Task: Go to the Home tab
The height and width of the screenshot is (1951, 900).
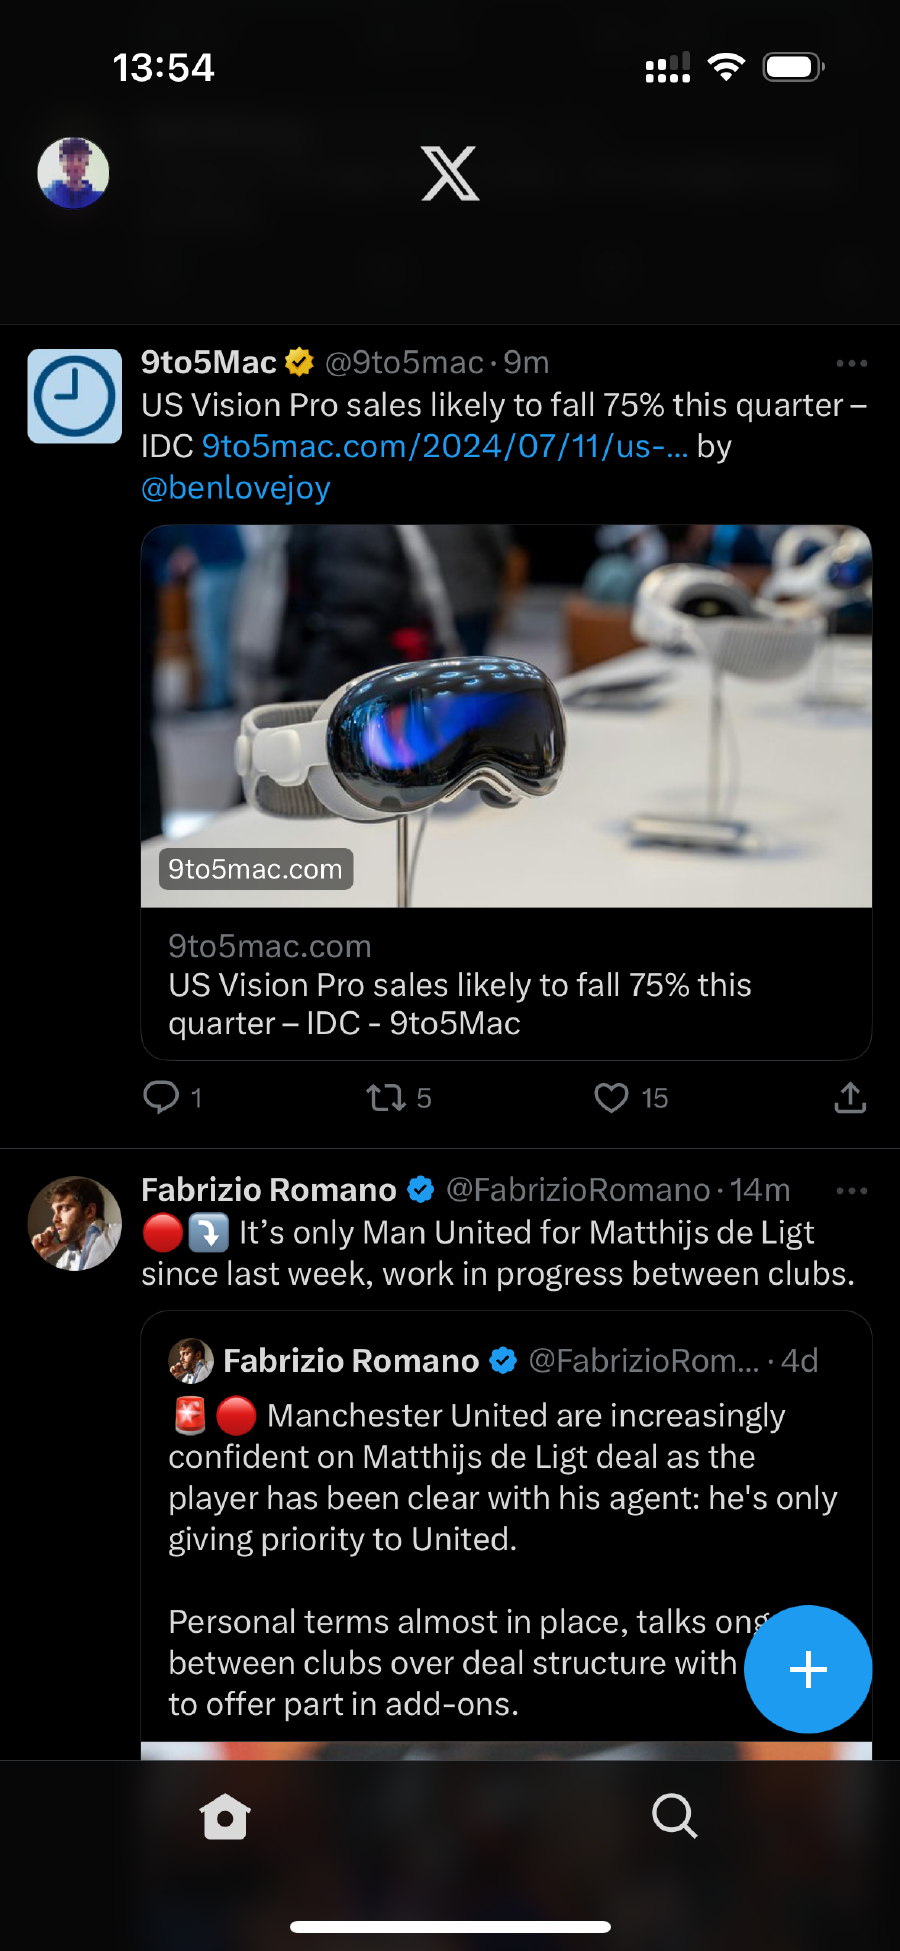Action: (x=225, y=1816)
